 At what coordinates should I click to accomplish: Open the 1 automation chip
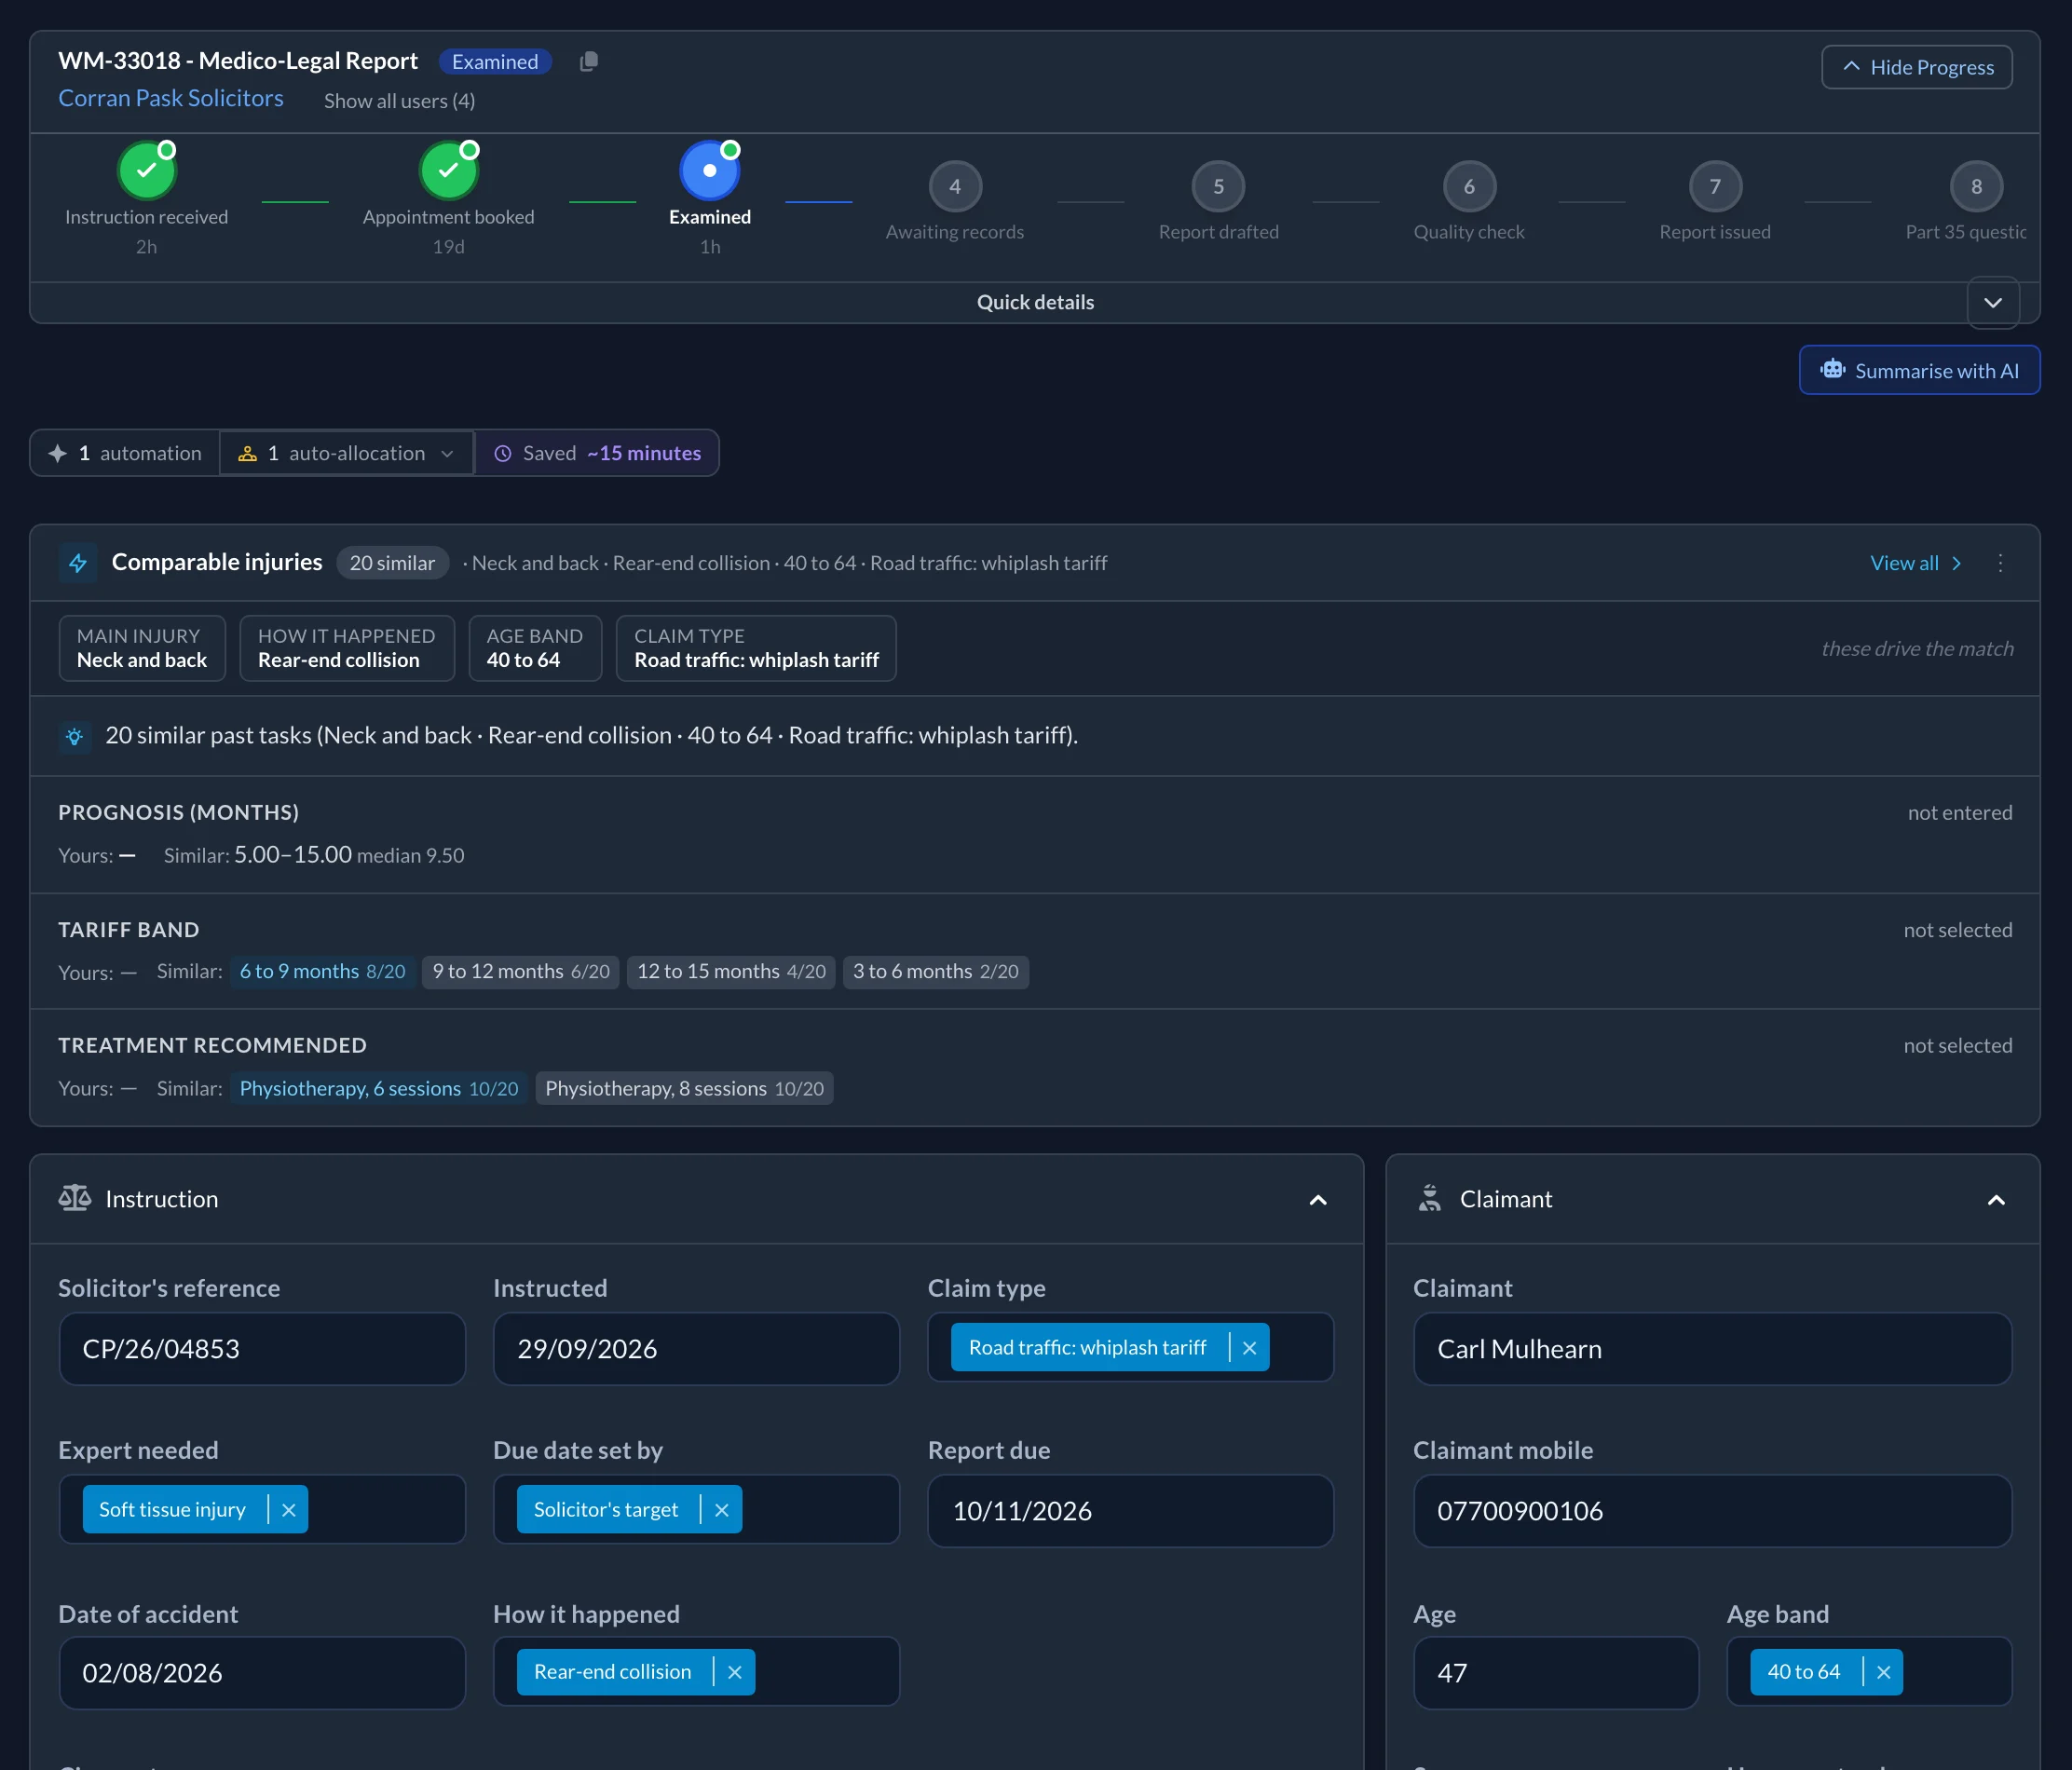[x=125, y=453]
